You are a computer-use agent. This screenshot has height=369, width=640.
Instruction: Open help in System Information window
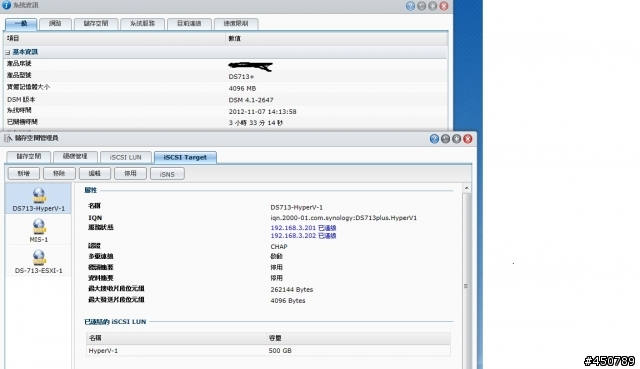[411, 6]
